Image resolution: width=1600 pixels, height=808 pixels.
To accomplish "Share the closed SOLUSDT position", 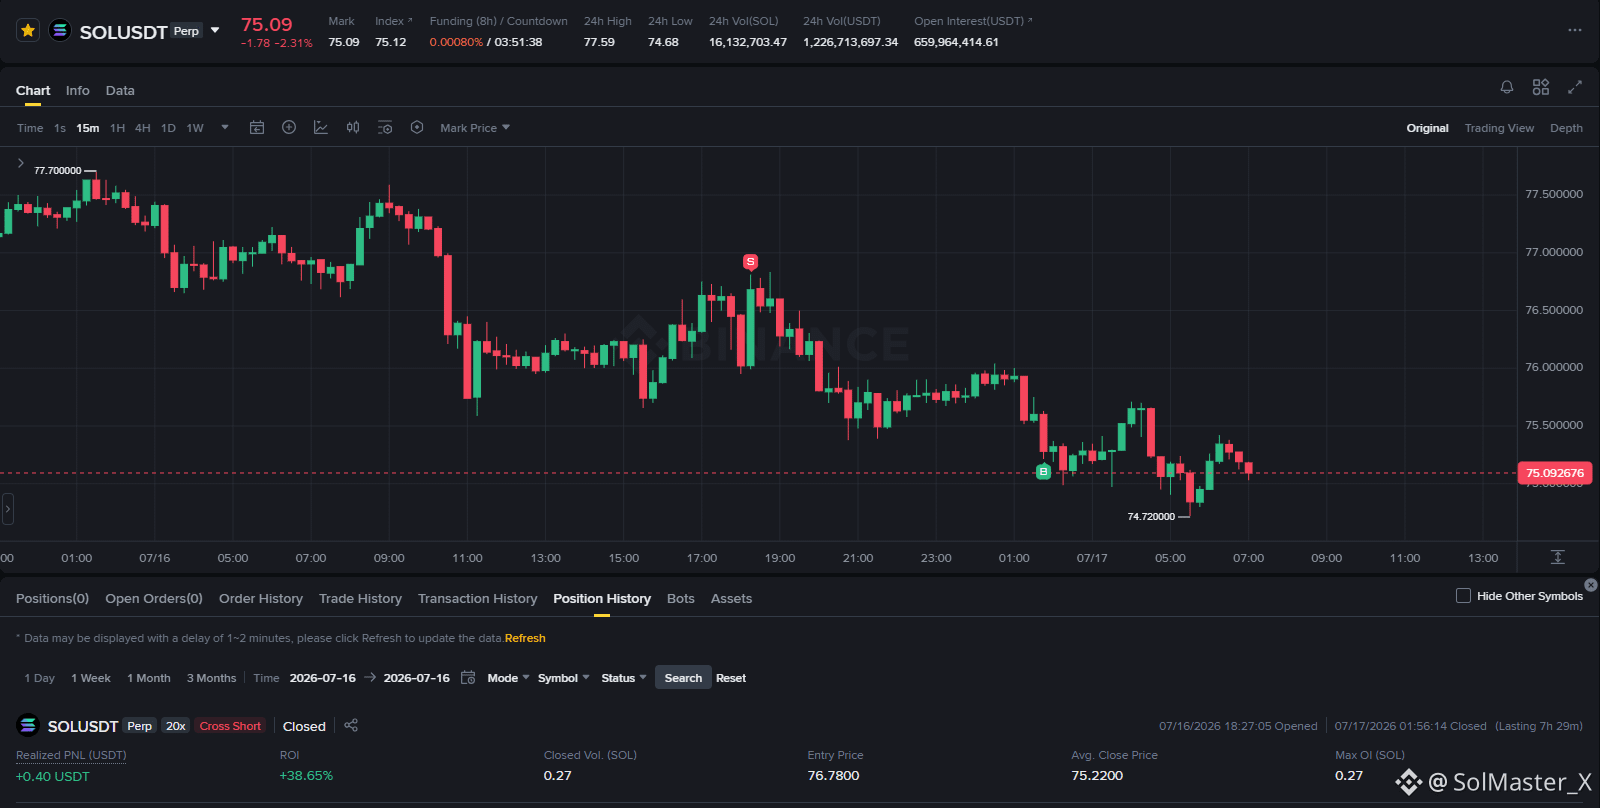I will pyautogui.click(x=351, y=725).
